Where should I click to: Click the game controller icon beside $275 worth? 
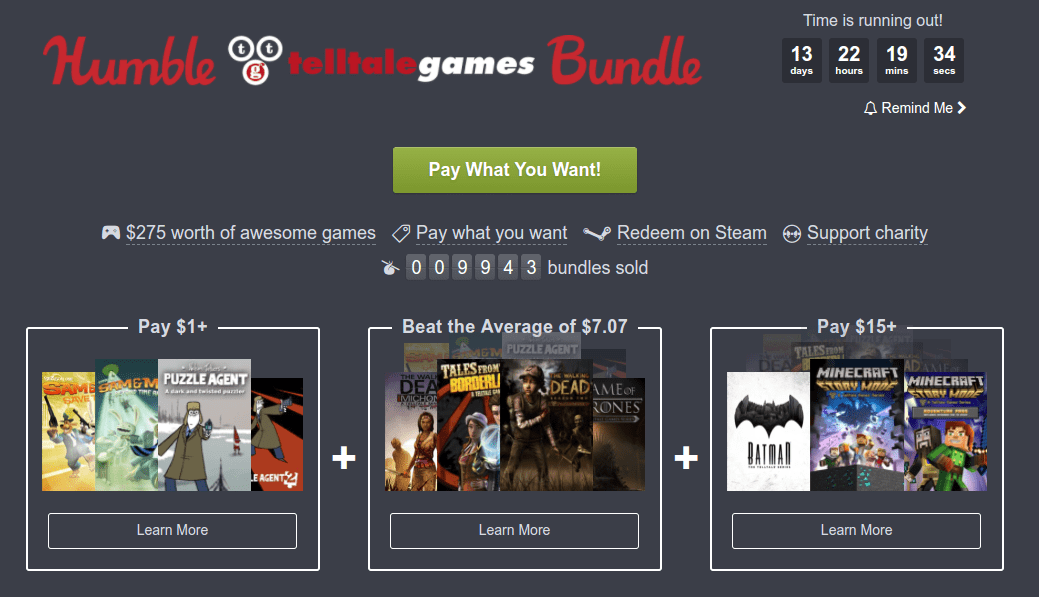point(111,233)
